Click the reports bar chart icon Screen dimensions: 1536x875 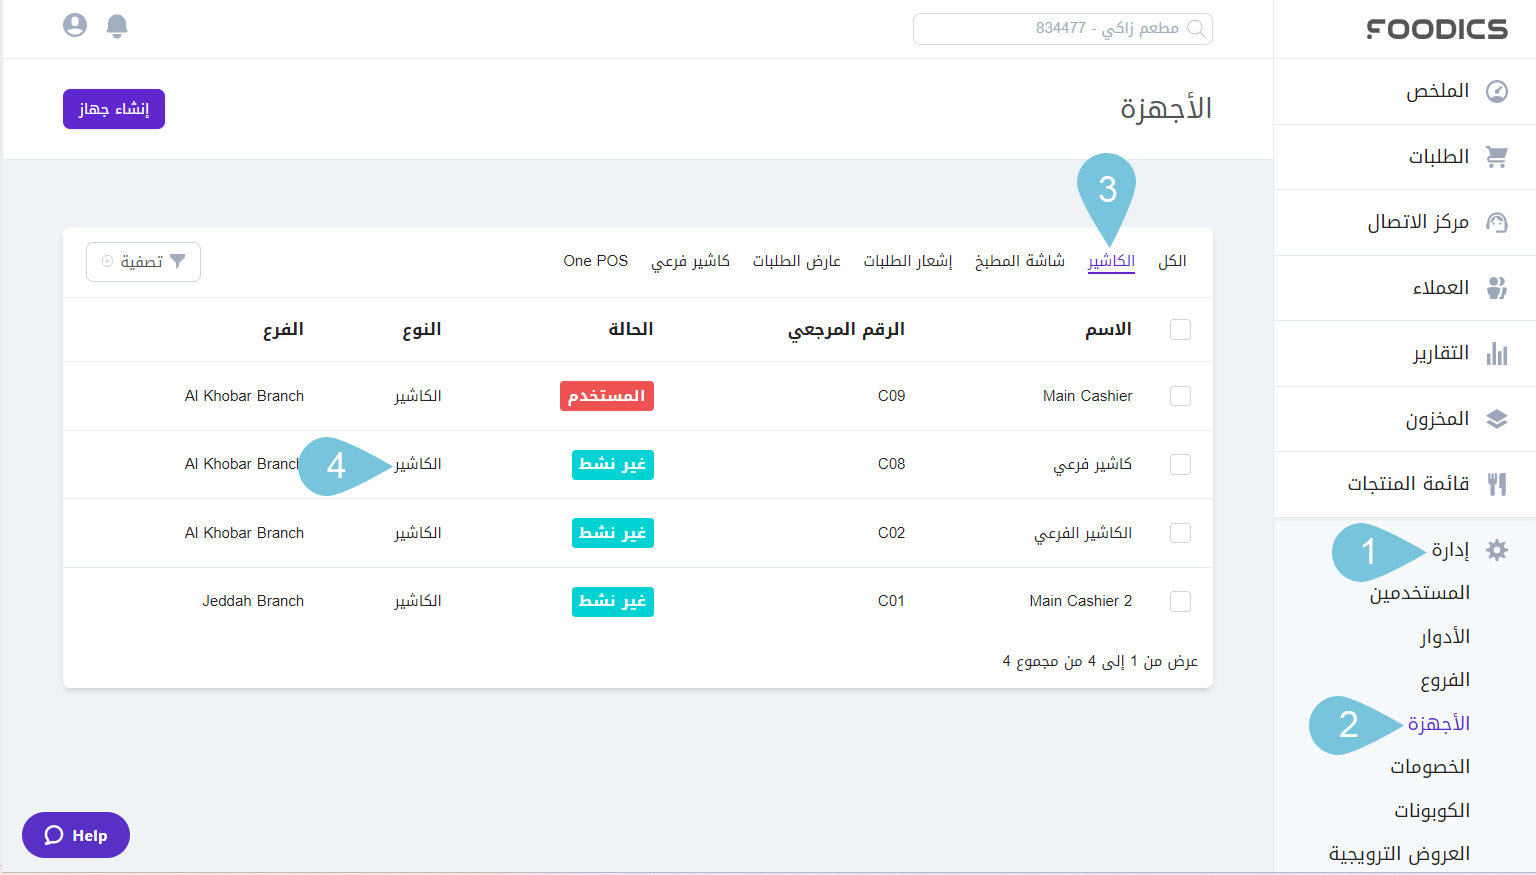[1496, 354]
